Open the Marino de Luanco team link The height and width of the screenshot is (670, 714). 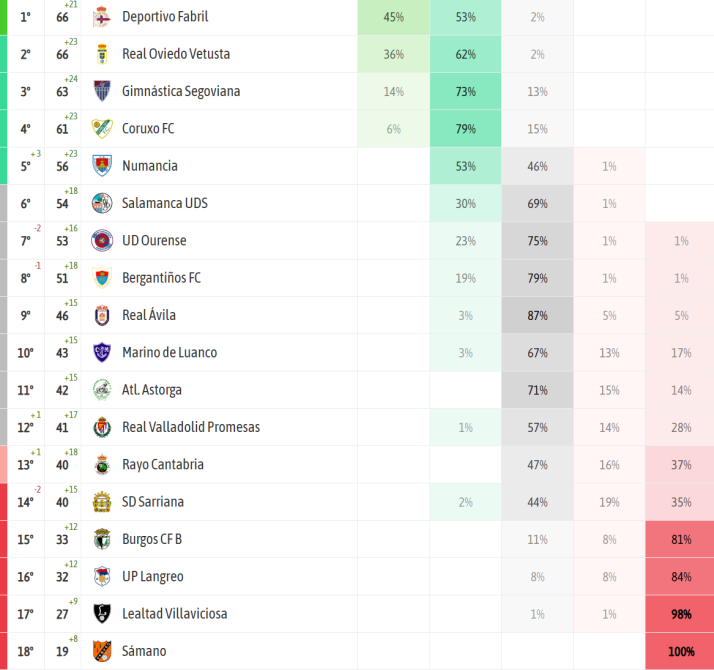coord(169,352)
